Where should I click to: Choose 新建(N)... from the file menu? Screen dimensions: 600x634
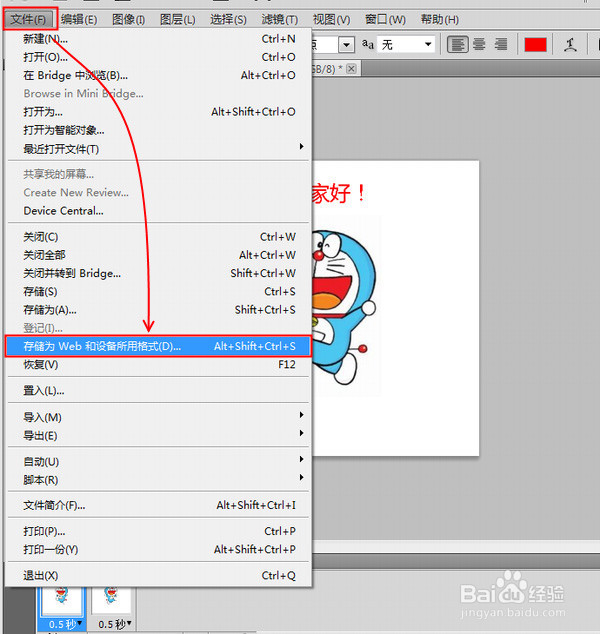click(158, 39)
